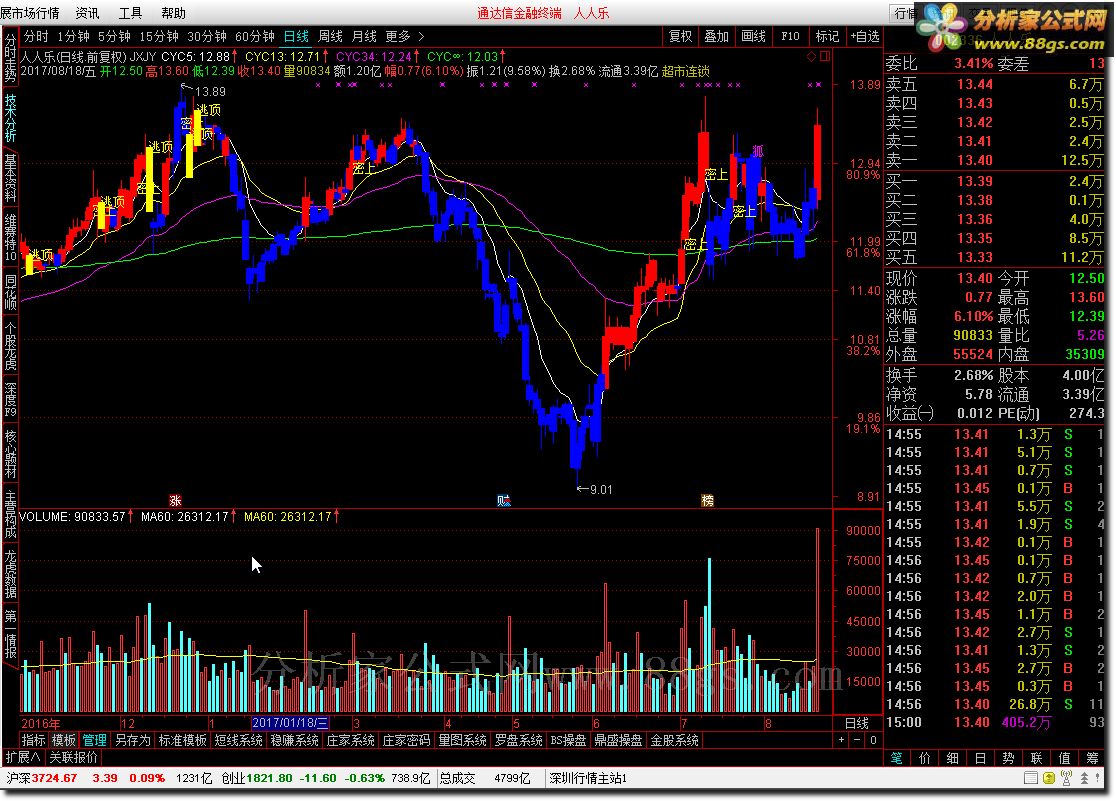Open 画线 drawing tools

point(753,36)
